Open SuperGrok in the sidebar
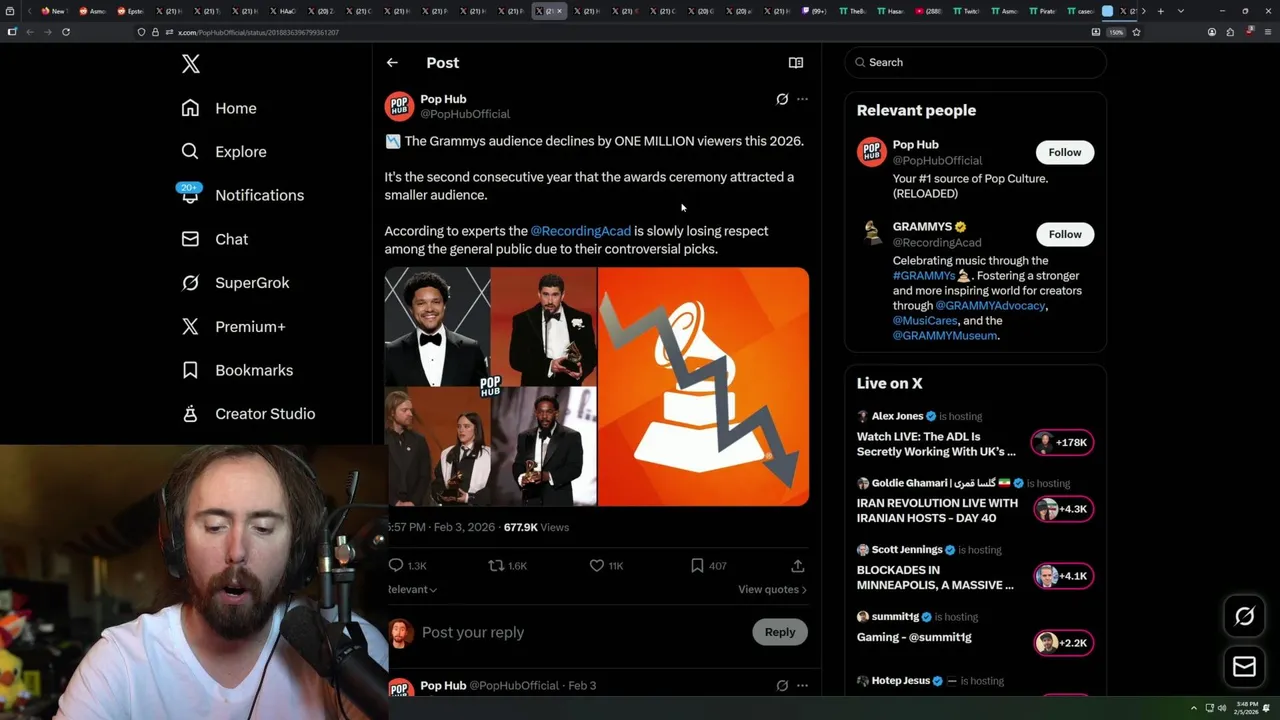This screenshot has width=1280, height=720. (x=235, y=283)
